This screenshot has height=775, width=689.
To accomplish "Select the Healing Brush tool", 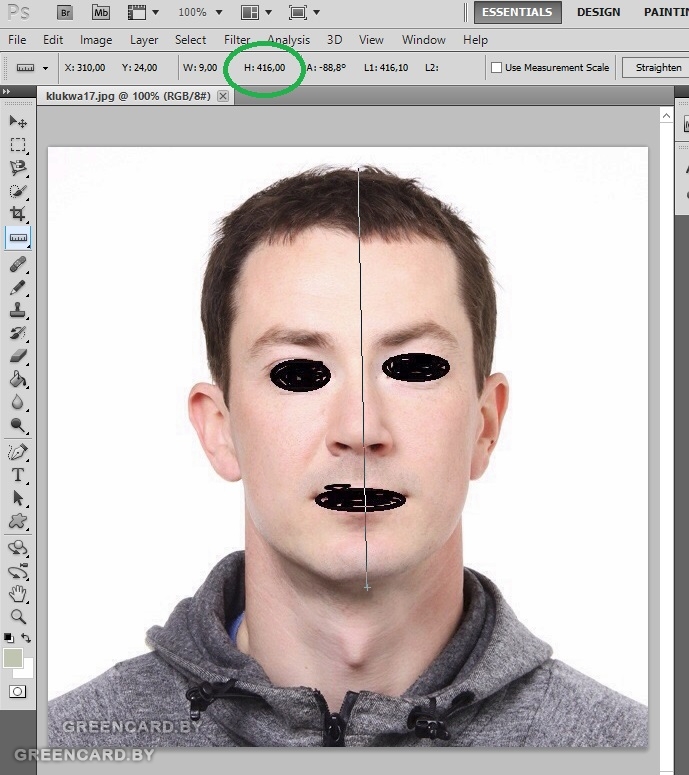I will [x=18, y=264].
